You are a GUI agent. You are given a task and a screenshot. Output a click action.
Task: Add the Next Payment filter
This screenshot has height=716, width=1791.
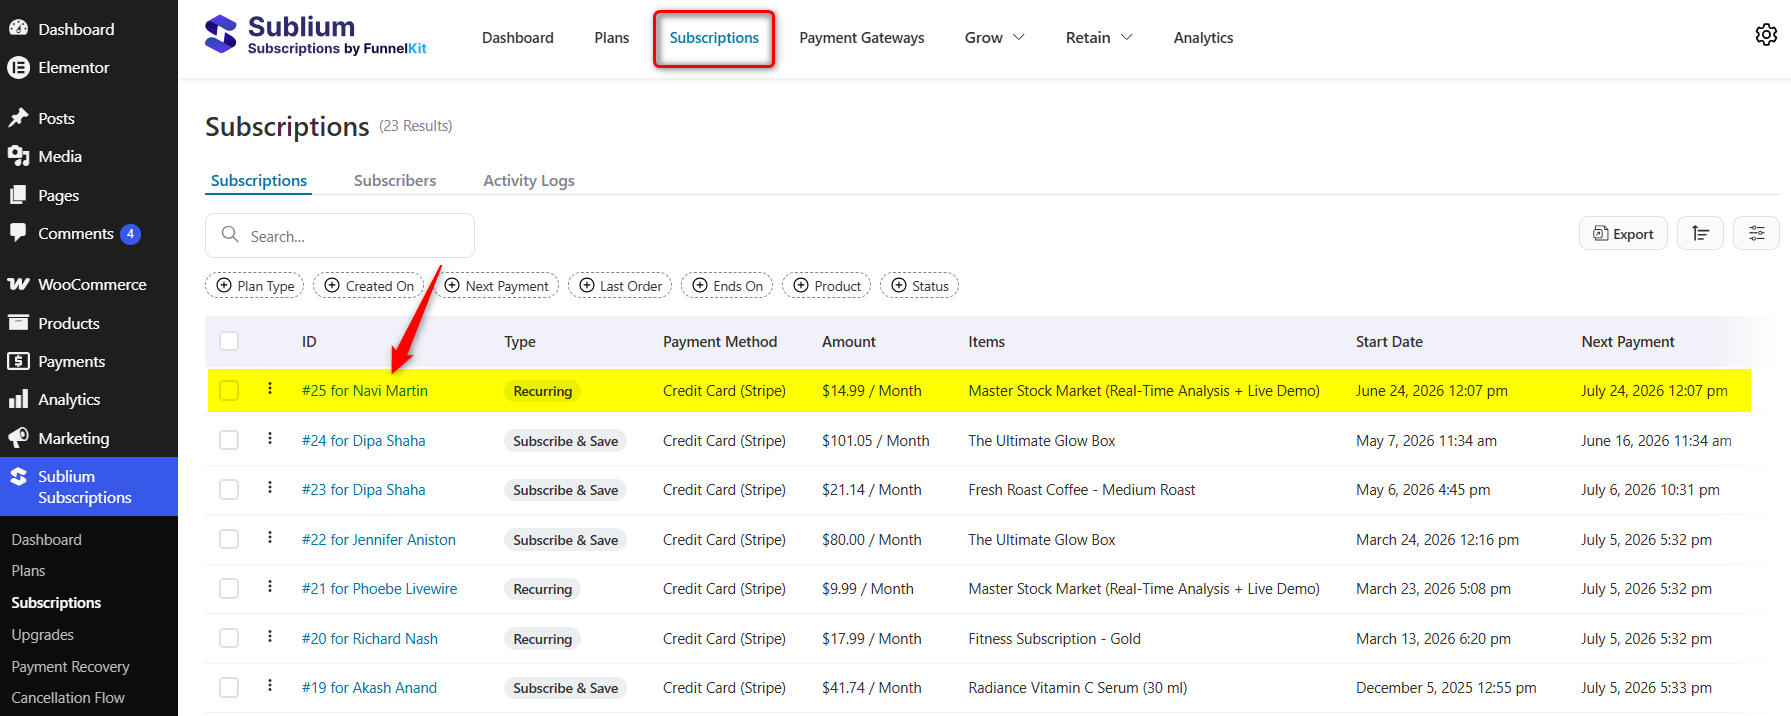(496, 286)
